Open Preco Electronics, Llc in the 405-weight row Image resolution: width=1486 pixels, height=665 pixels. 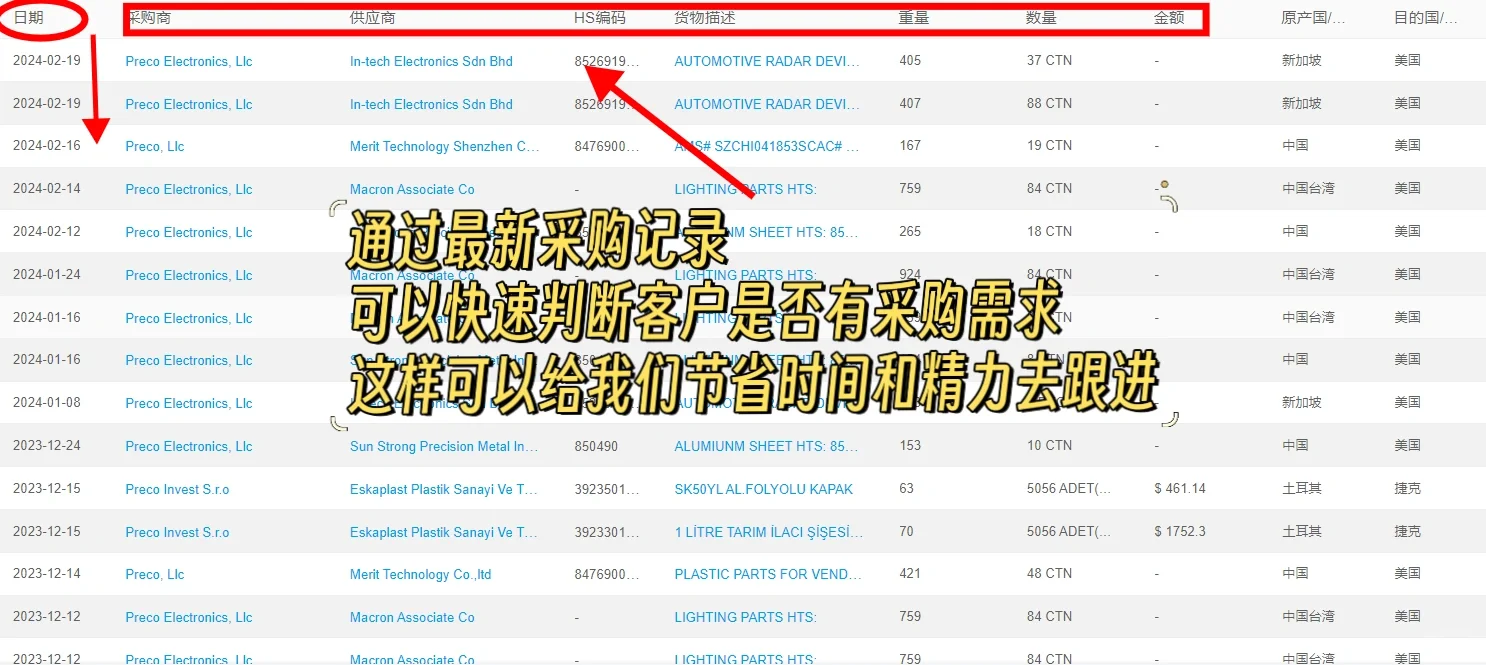click(x=189, y=61)
